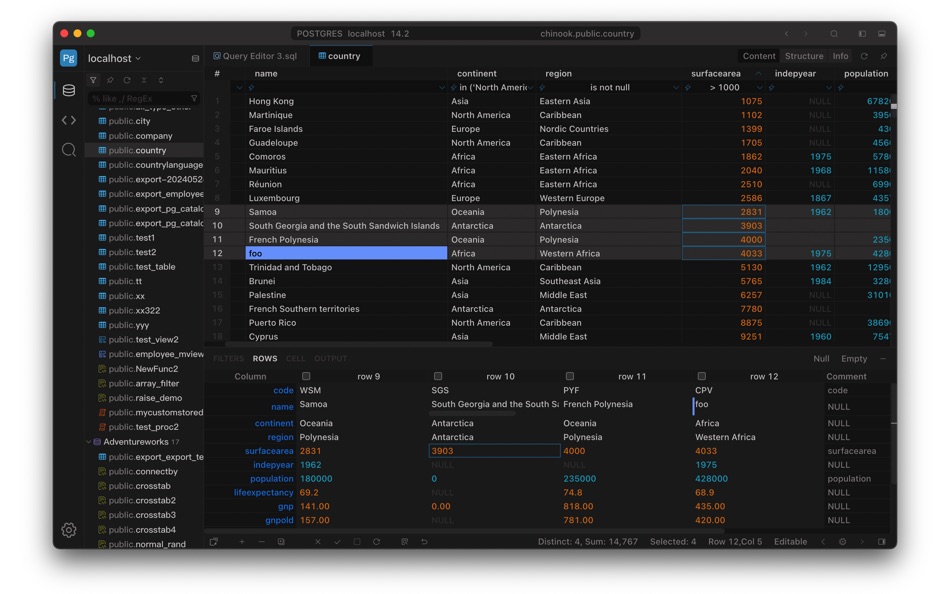Open title bar search magnifier

pyautogui.click(x=834, y=33)
